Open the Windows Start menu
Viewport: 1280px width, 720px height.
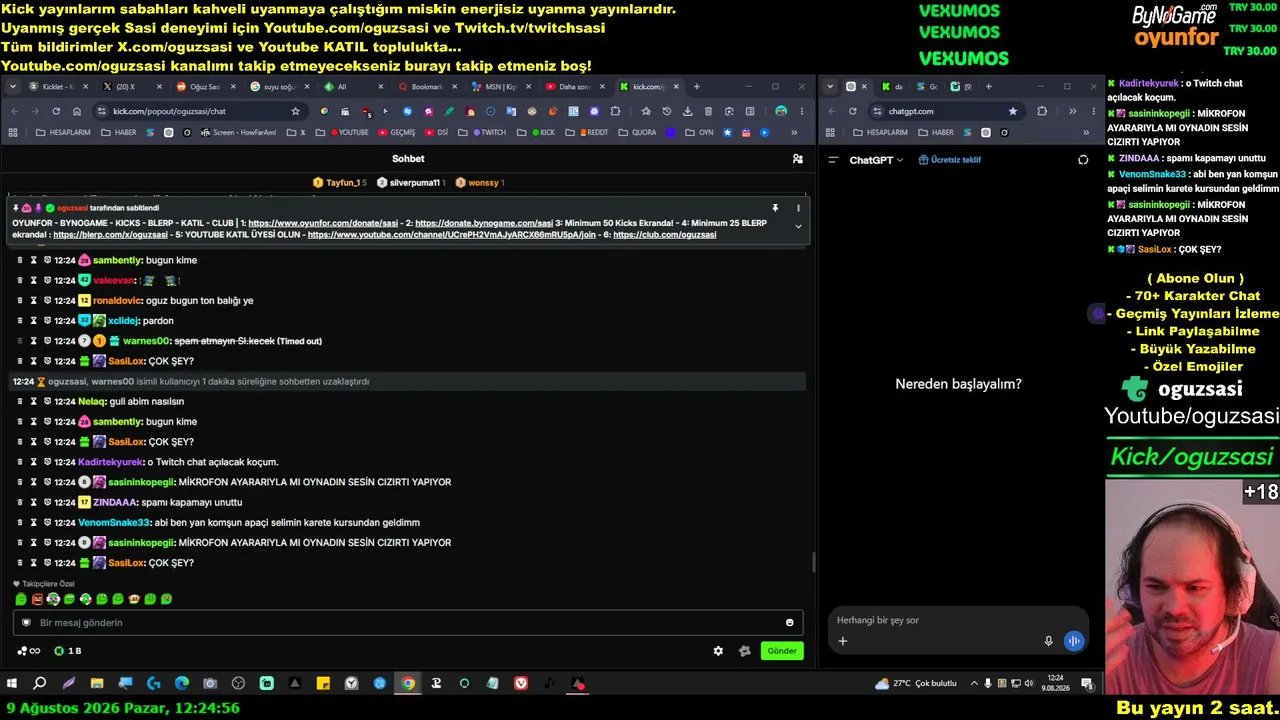12,684
